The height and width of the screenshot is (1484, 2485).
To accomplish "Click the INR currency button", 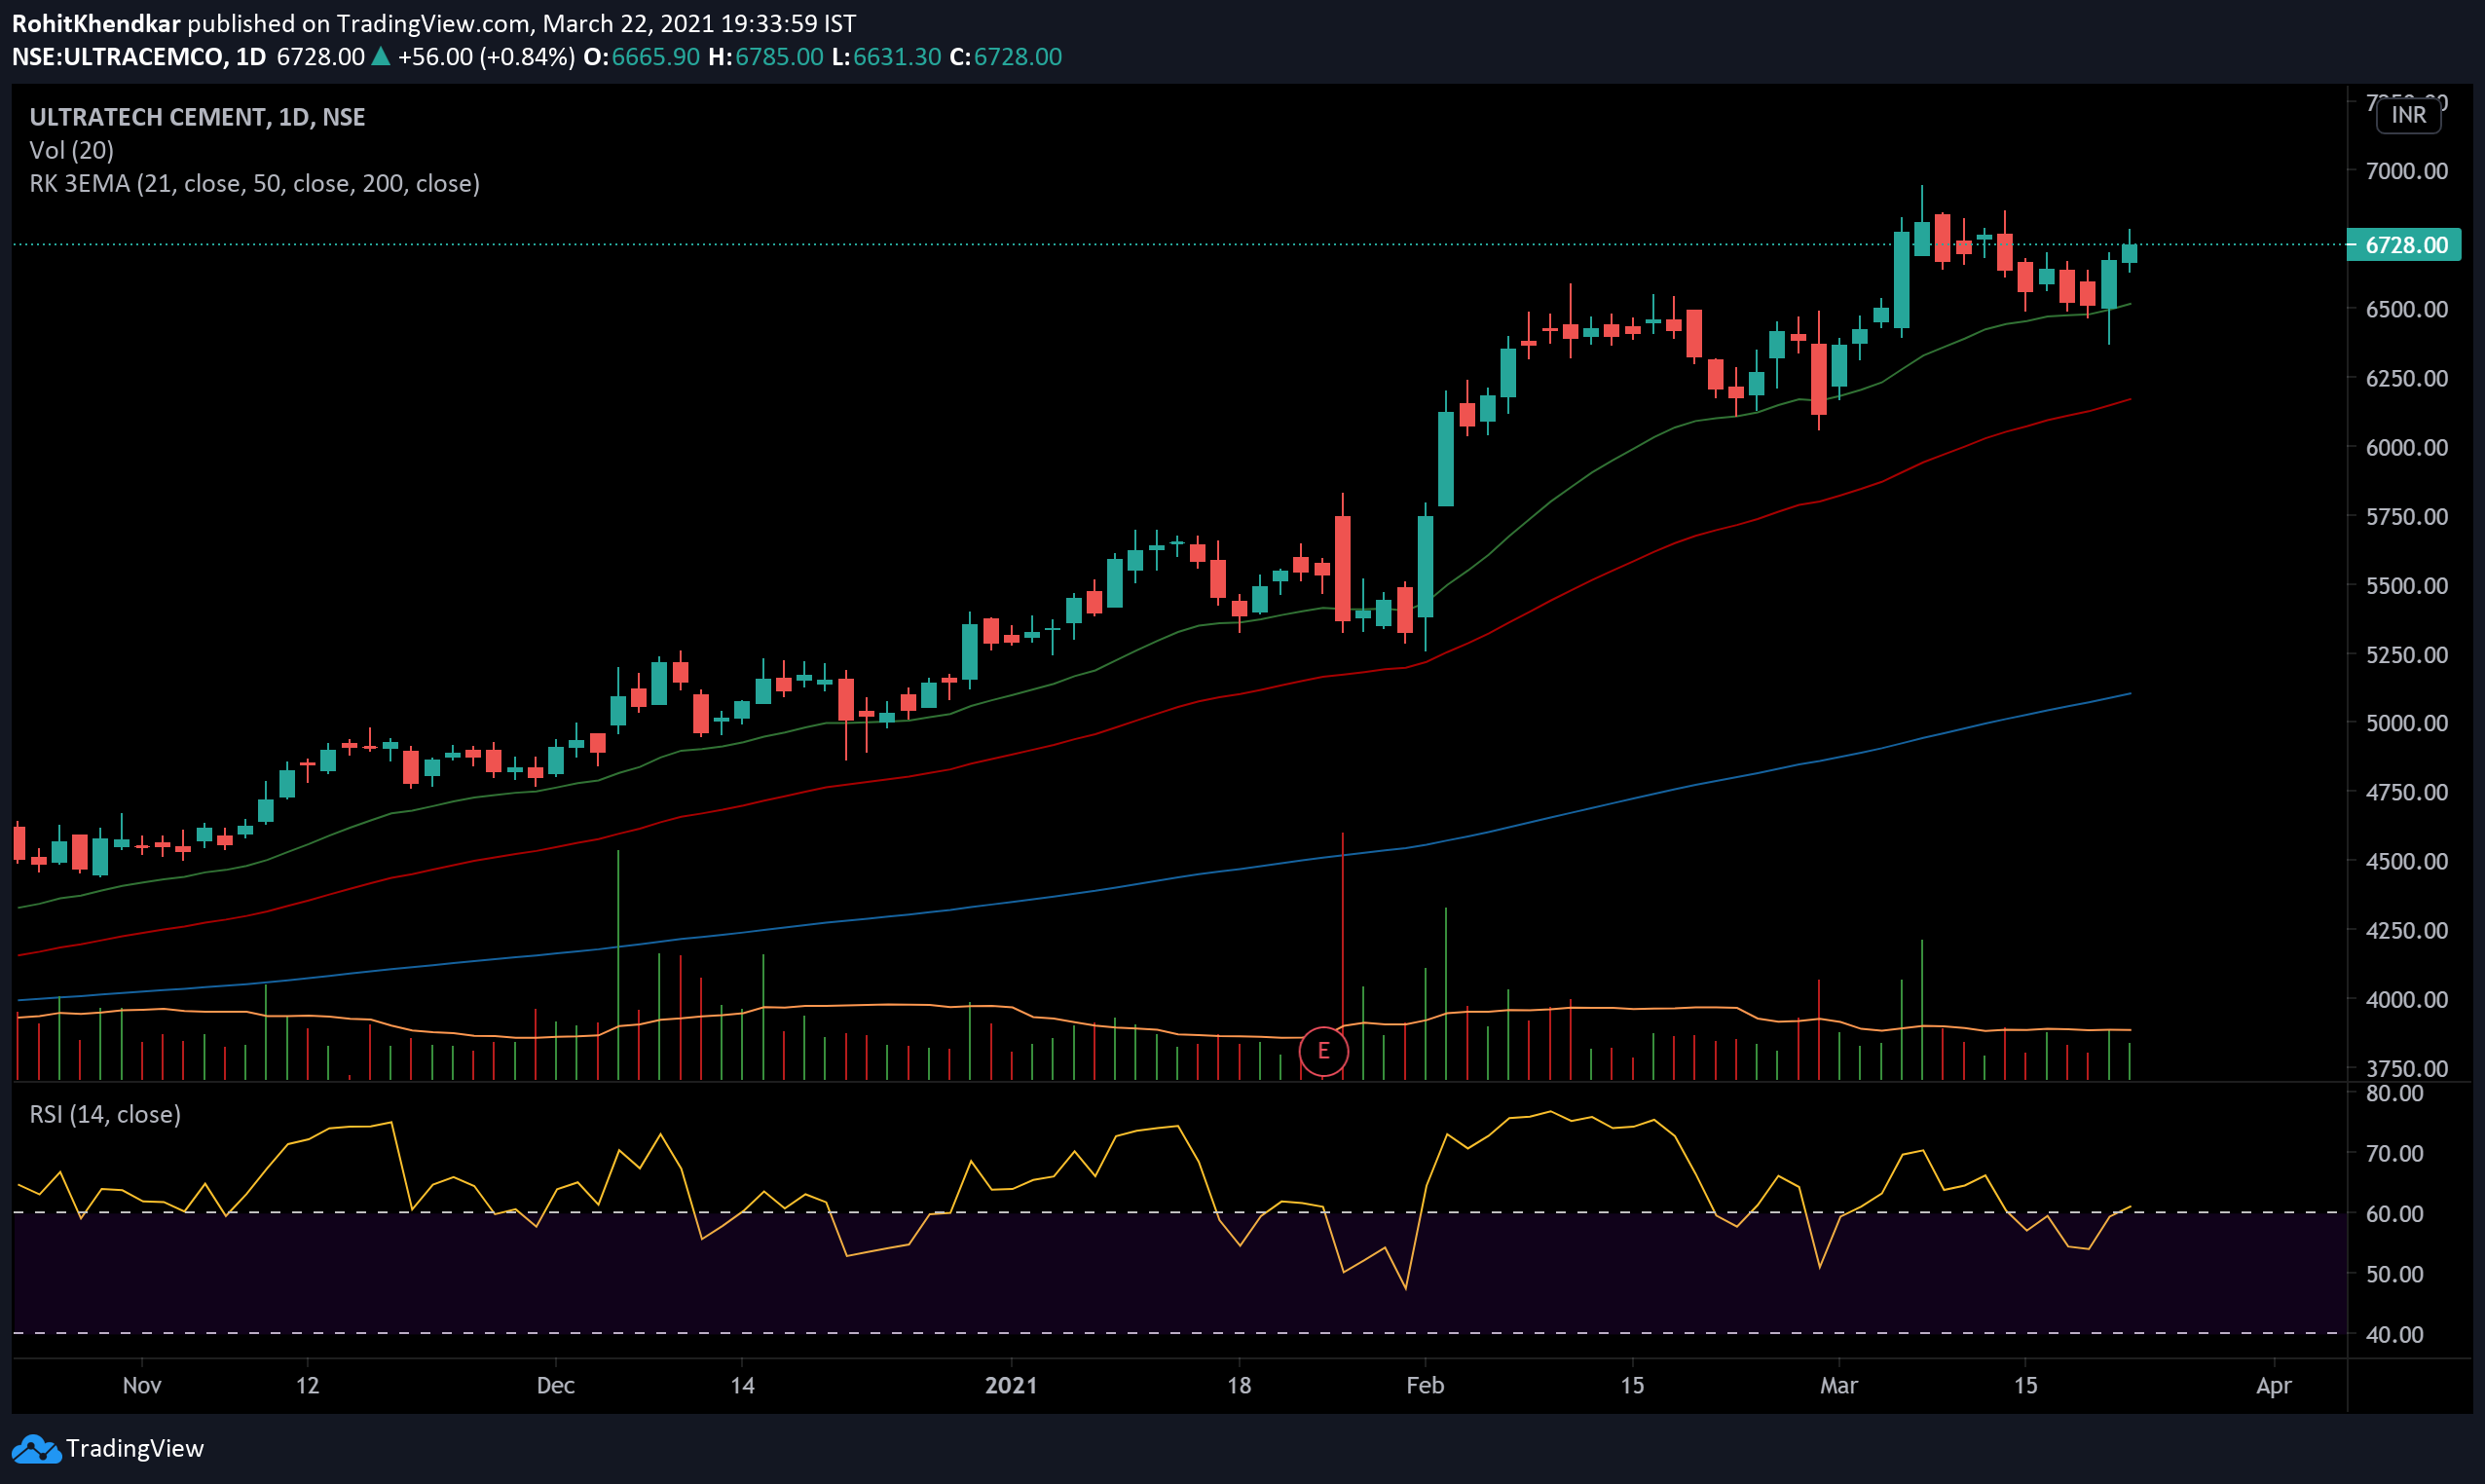I will pos(2408,115).
